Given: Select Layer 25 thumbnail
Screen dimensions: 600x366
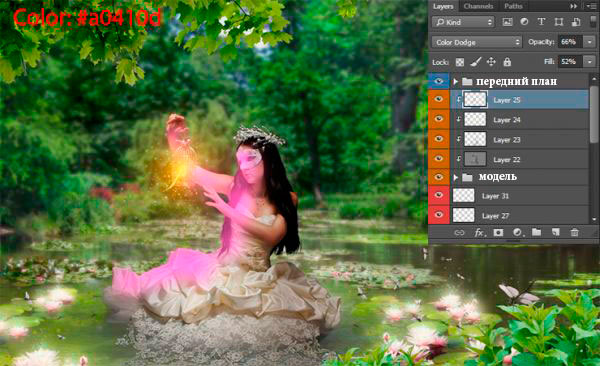Looking at the screenshot, I should 475,100.
